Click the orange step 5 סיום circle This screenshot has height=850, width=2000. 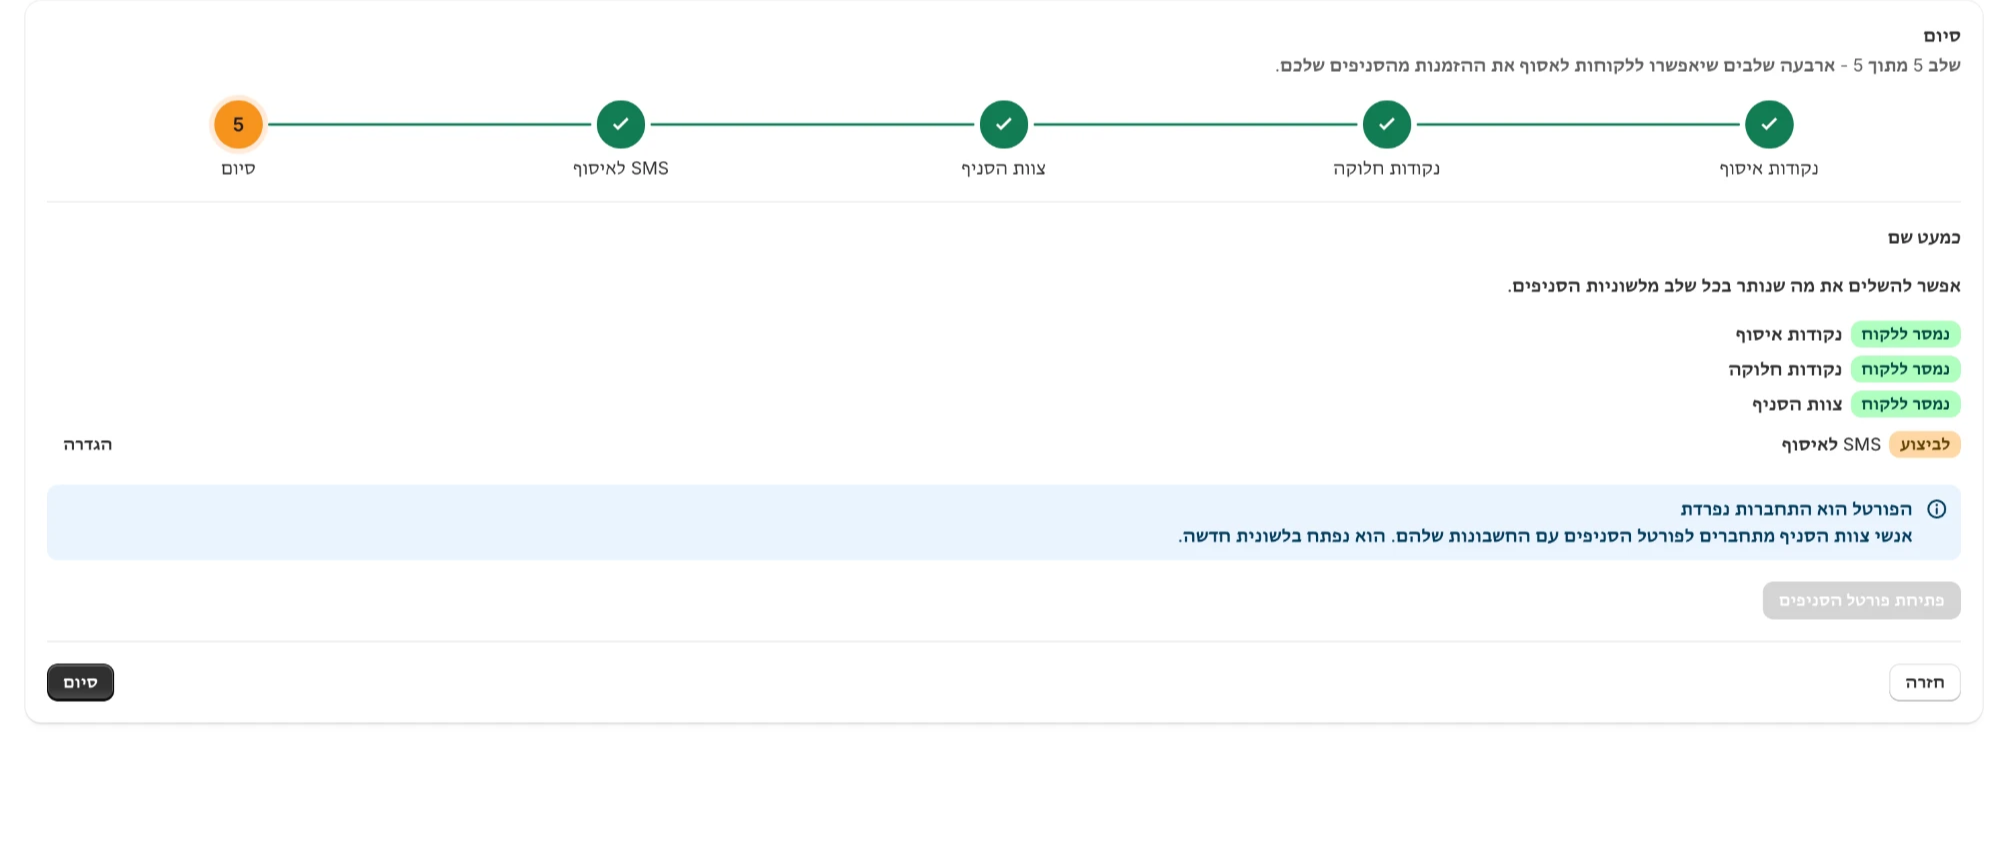pyautogui.click(x=238, y=125)
